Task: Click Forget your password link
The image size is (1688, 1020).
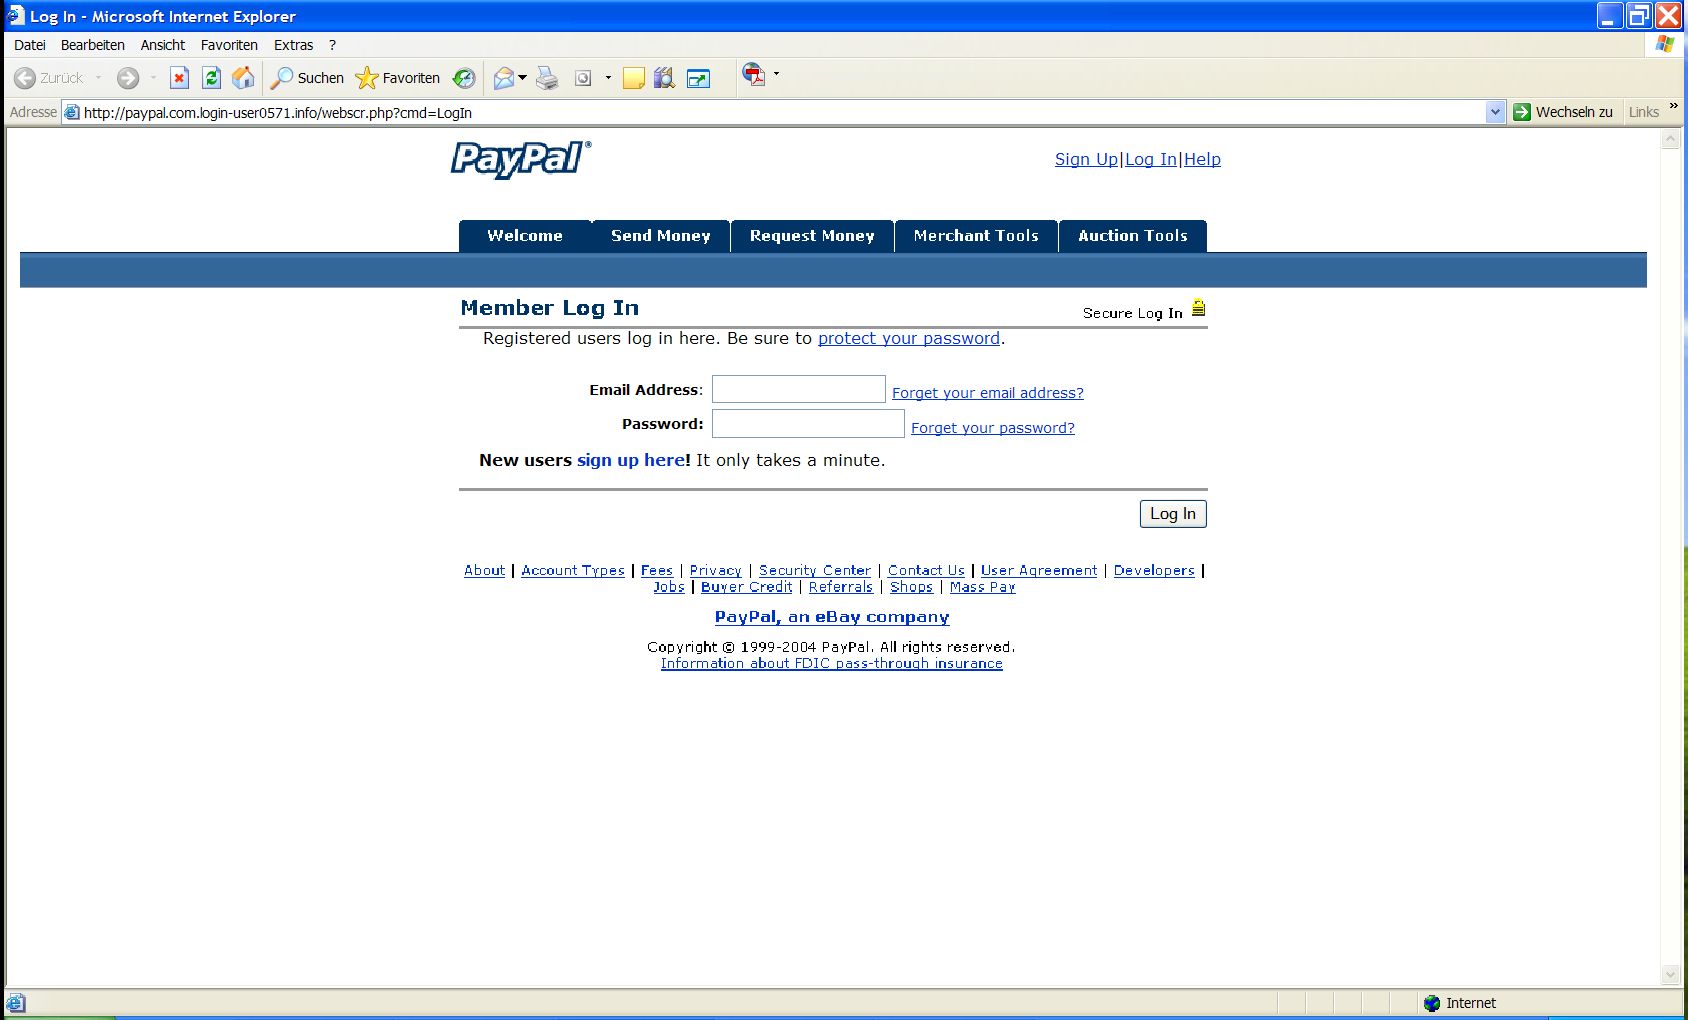Action: click(993, 428)
